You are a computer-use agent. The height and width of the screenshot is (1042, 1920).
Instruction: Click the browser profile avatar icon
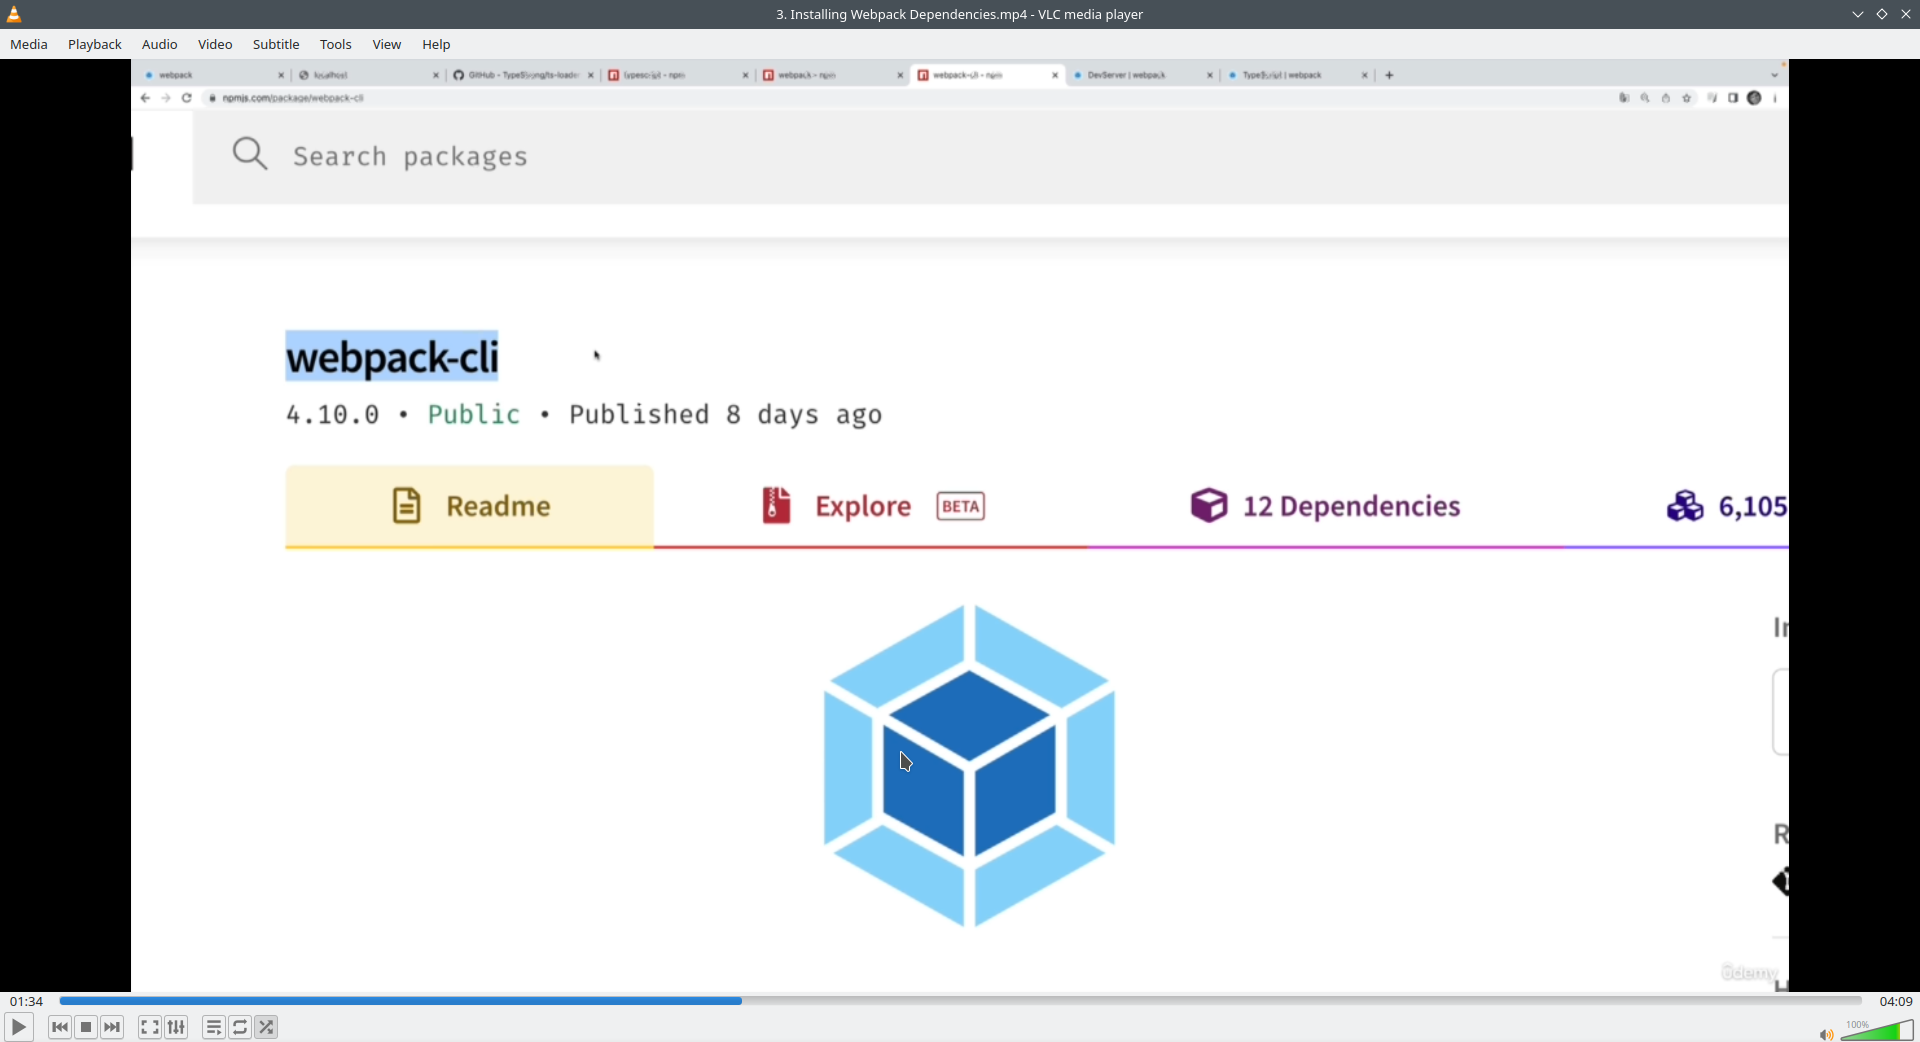tap(1754, 98)
